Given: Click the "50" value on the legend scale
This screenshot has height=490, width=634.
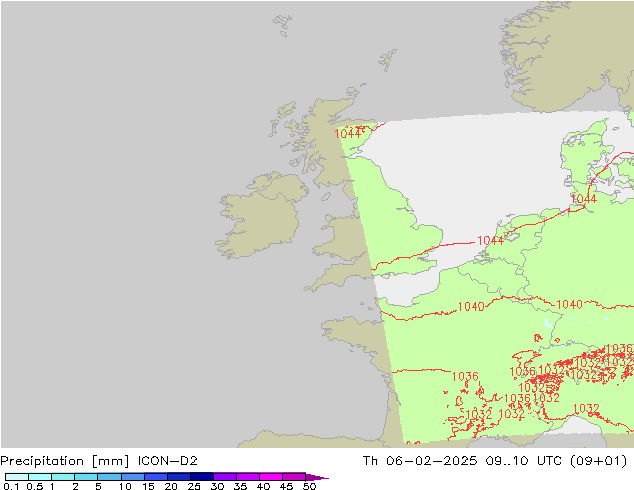Looking at the screenshot, I should click(309, 487).
